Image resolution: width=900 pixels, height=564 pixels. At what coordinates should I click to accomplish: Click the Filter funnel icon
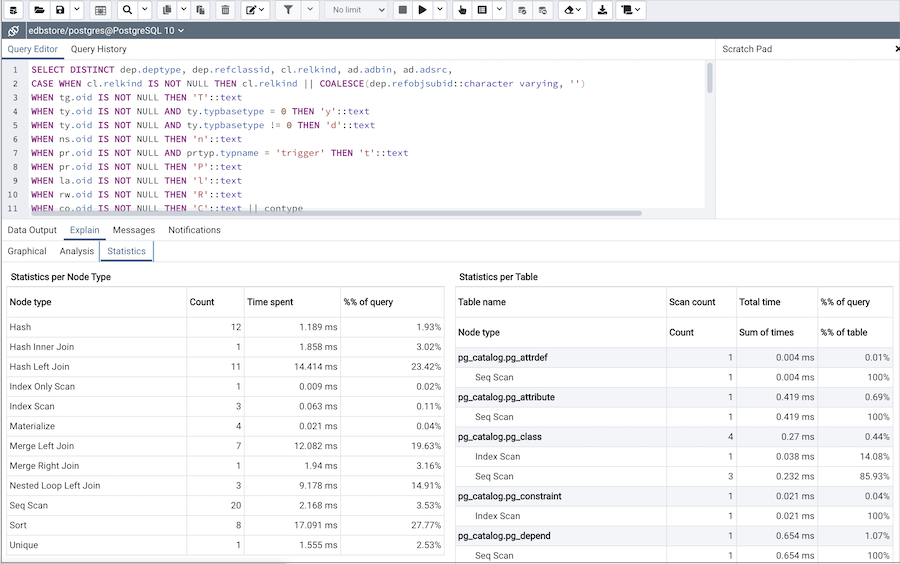pos(287,10)
